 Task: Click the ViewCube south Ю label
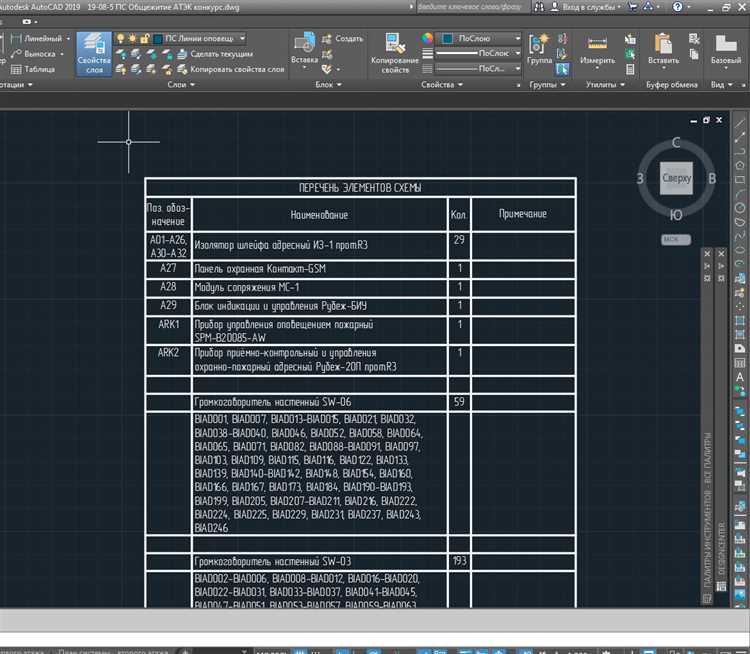tap(676, 215)
